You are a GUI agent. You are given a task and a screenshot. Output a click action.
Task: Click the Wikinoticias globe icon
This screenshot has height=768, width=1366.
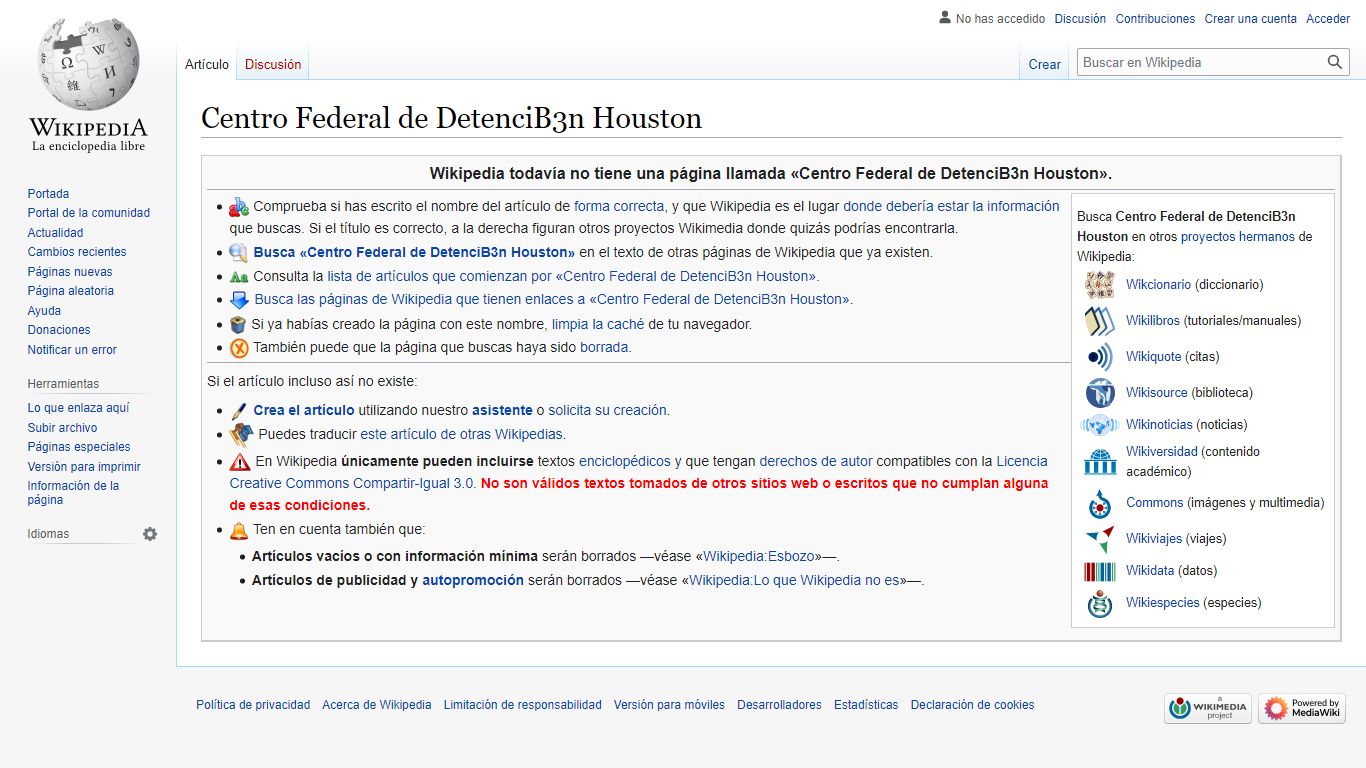click(x=1100, y=425)
